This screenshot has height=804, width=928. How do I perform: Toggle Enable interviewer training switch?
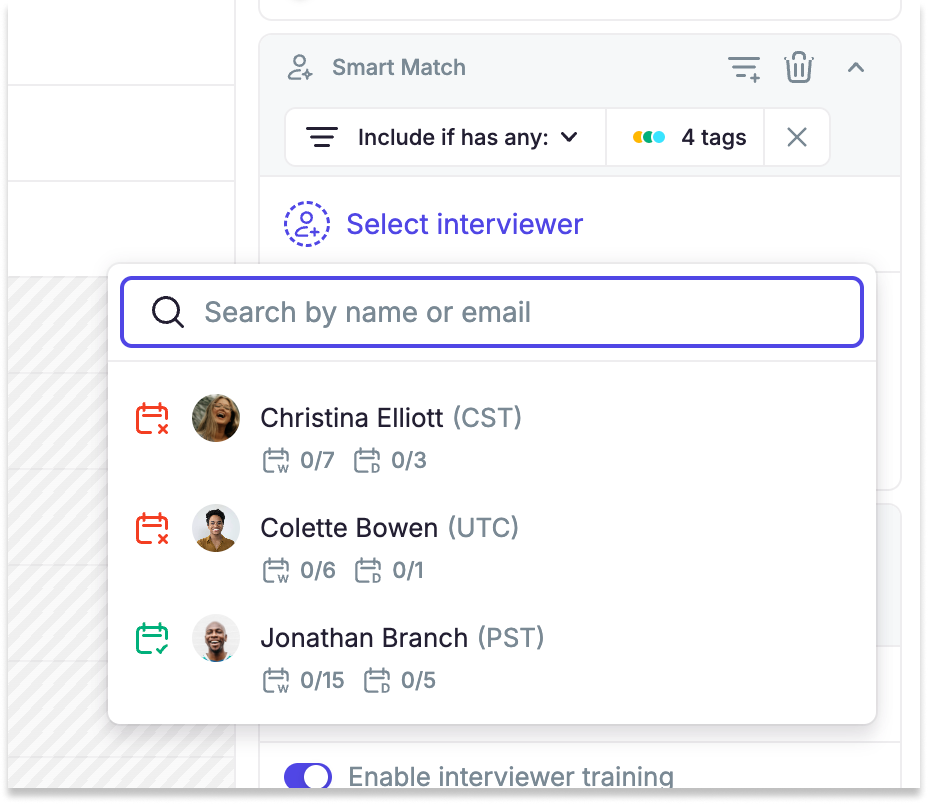point(308,776)
